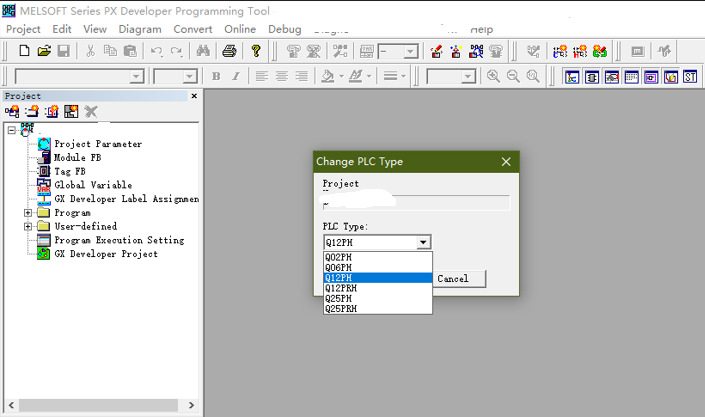Viewport: 705px width, 417px height.
Task: Click the New project icon
Action: tap(24, 51)
